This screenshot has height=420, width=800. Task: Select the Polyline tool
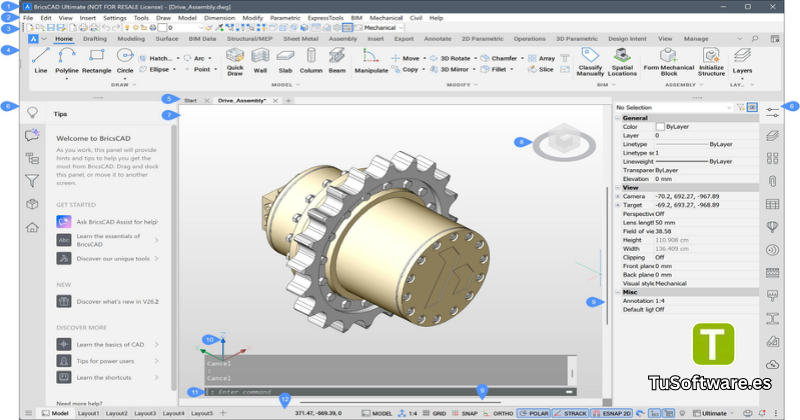click(x=67, y=61)
